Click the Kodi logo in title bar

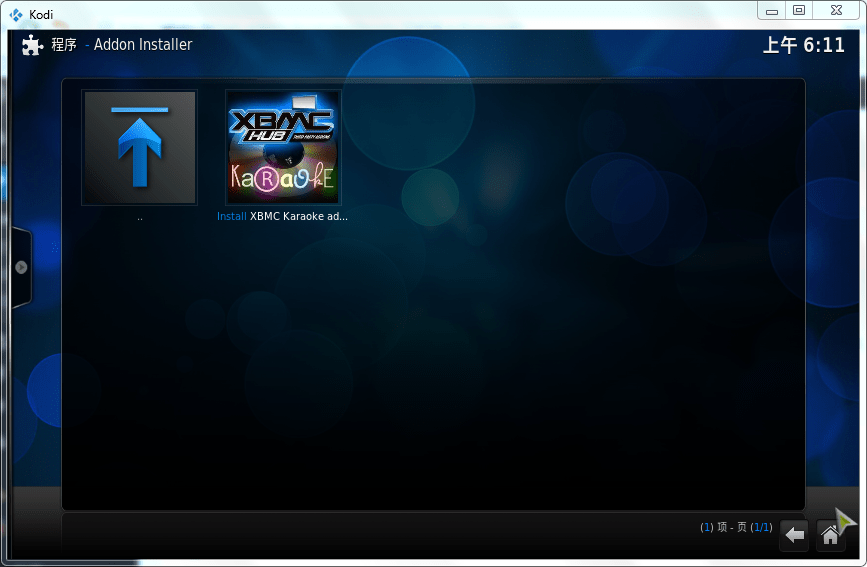pyautogui.click(x=16, y=14)
